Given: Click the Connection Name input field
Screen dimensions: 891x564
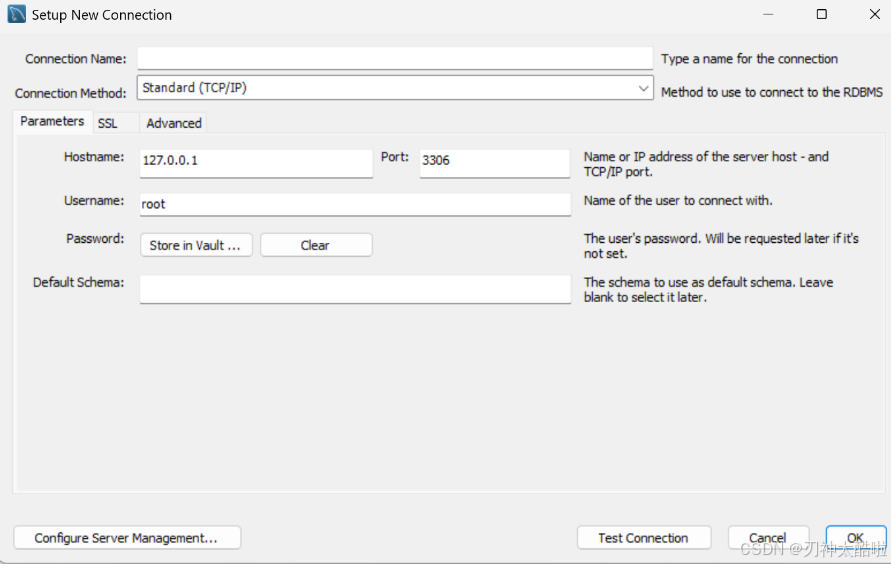Looking at the screenshot, I should coord(395,59).
